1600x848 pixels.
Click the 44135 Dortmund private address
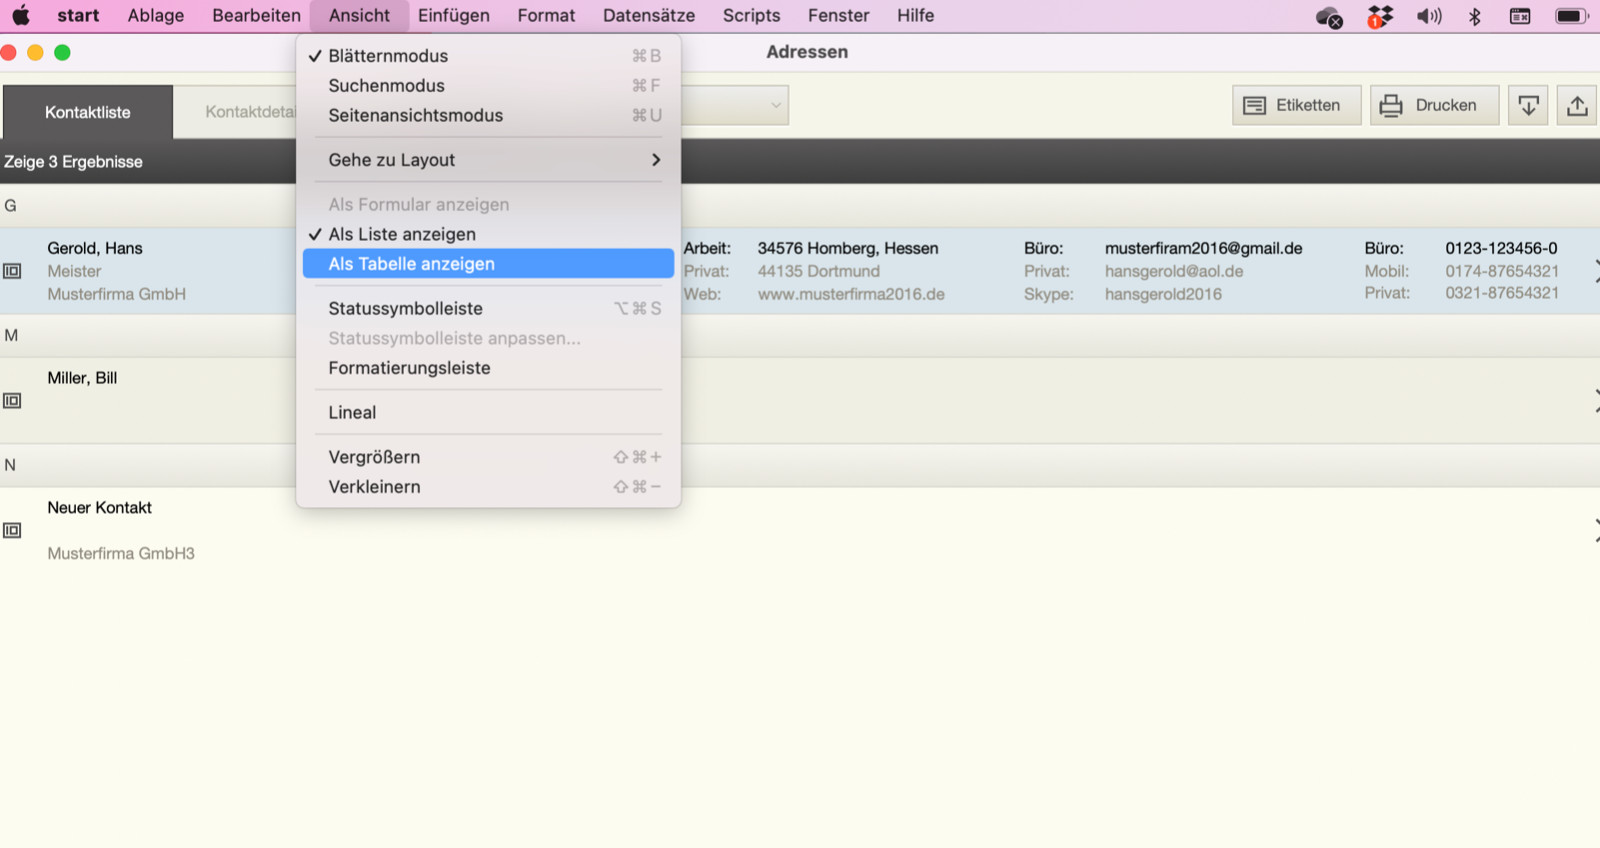click(819, 271)
